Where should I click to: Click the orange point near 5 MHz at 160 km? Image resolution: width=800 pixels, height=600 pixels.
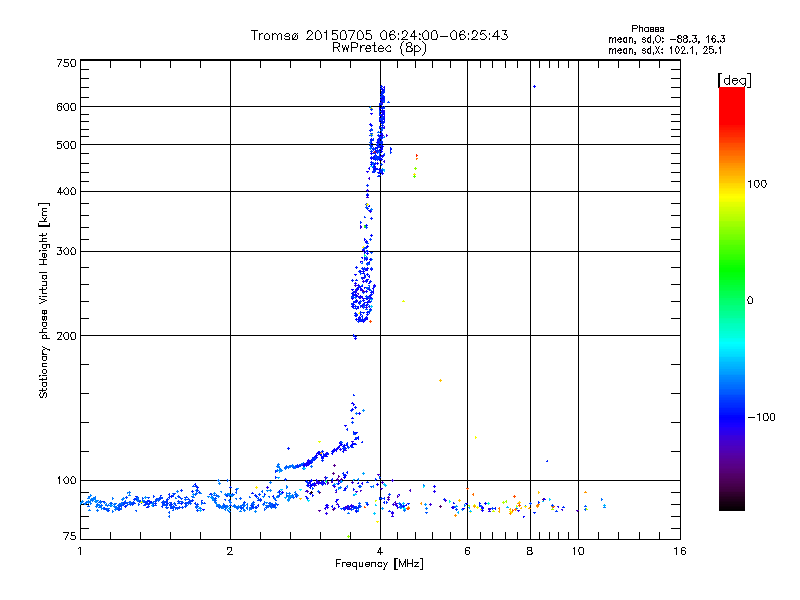[x=440, y=381]
